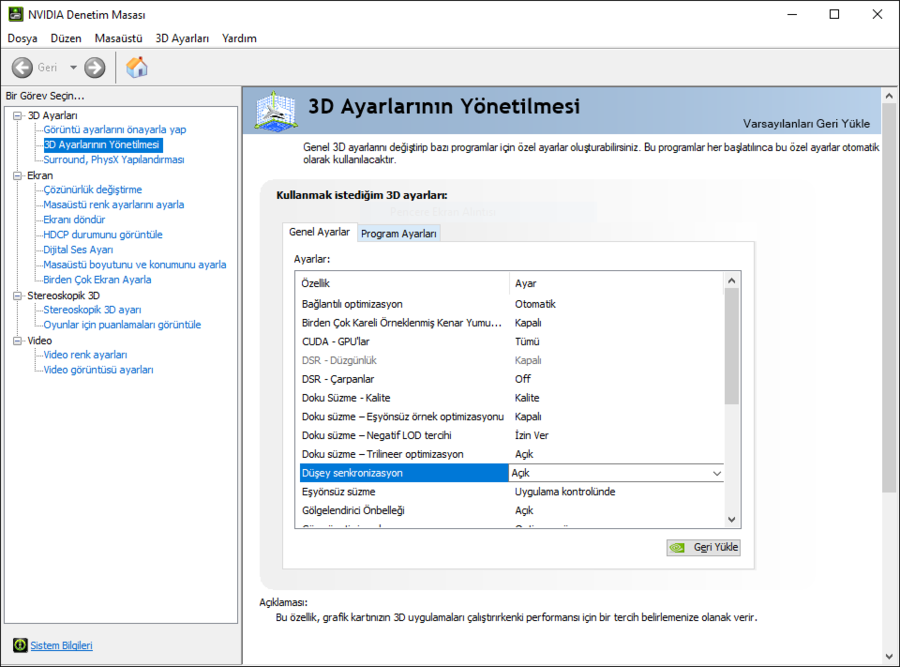Switch to the Genel Ayarlar tab
Image resolution: width=900 pixels, height=667 pixels.
(320, 232)
